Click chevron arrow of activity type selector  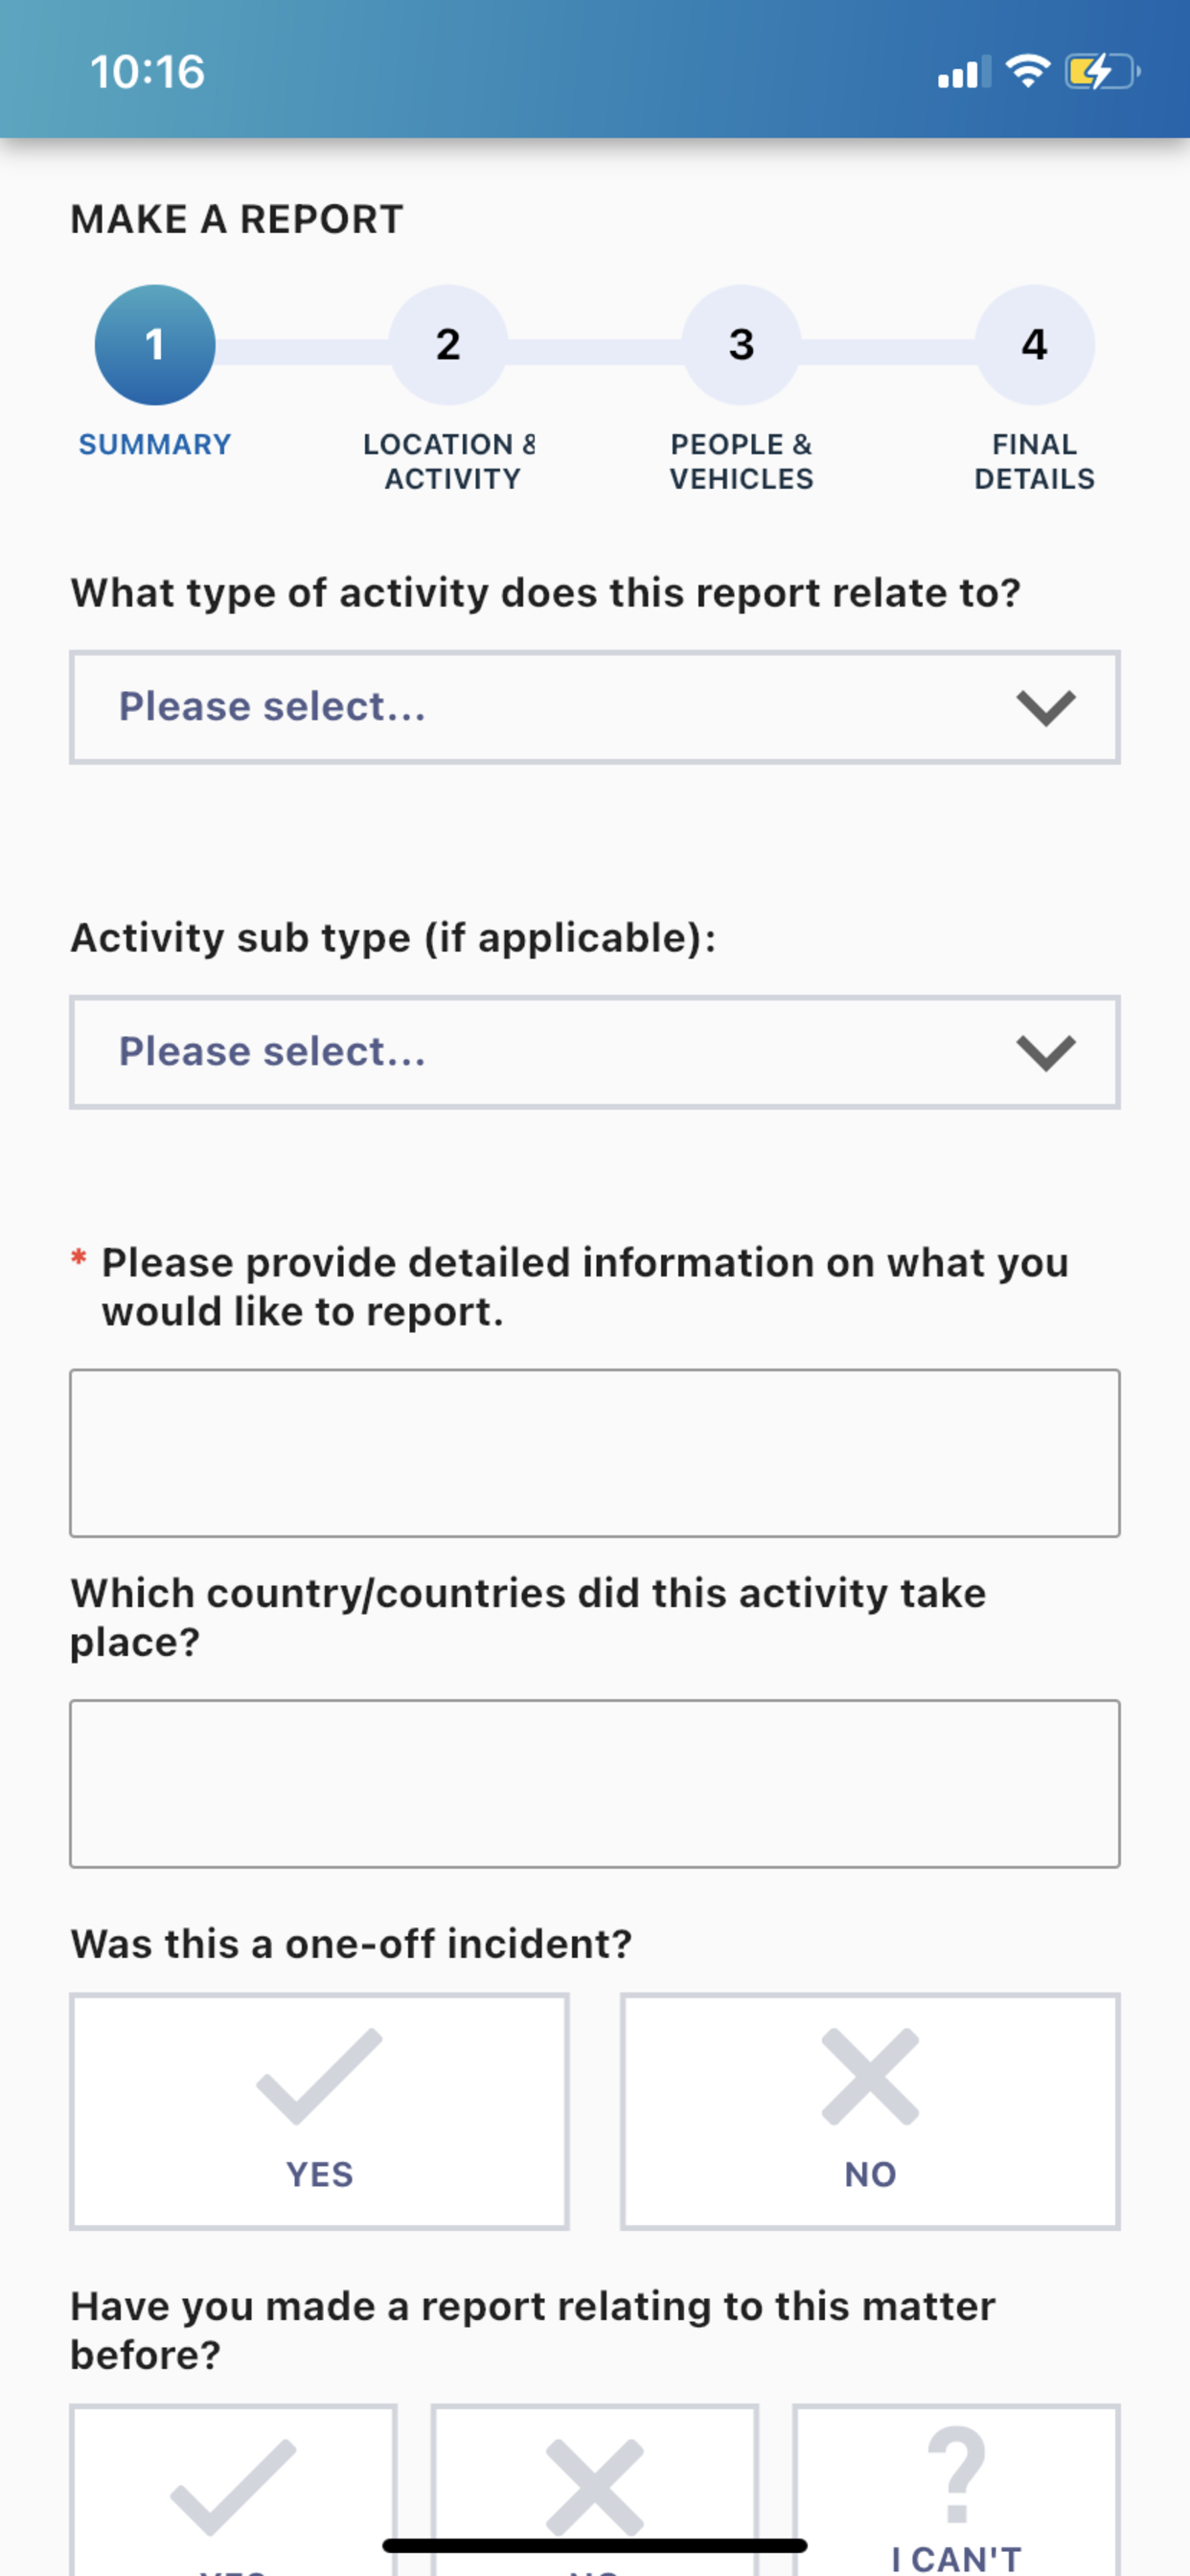pyautogui.click(x=1046, y=708)
